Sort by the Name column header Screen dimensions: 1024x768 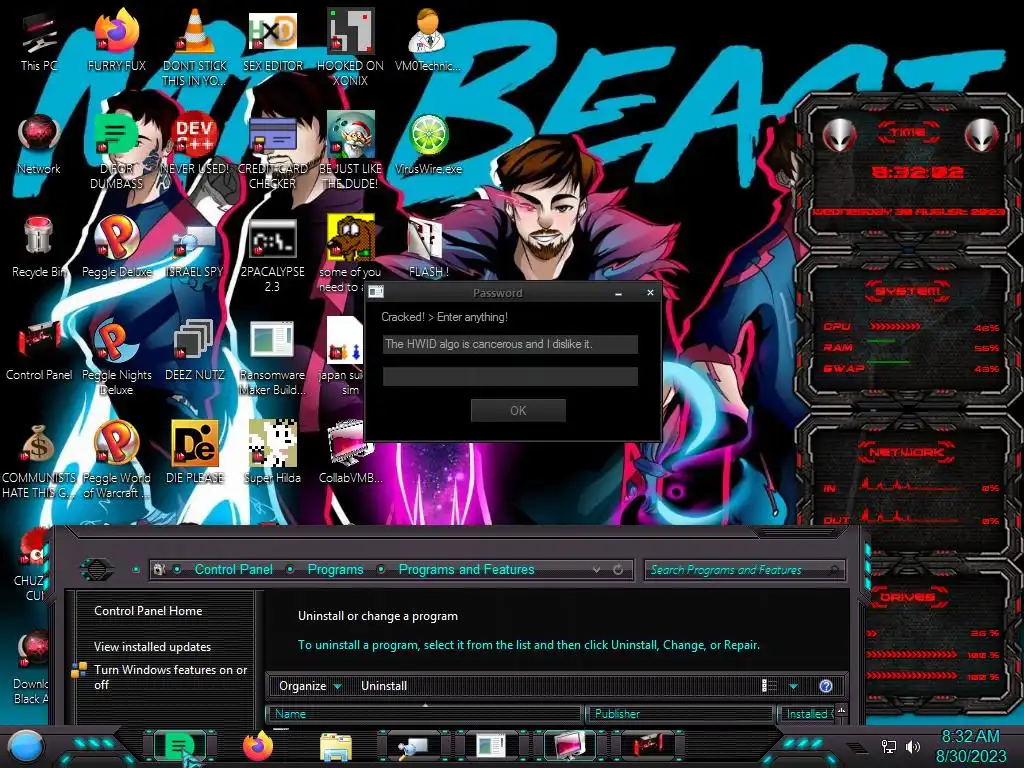pos(423,714)
